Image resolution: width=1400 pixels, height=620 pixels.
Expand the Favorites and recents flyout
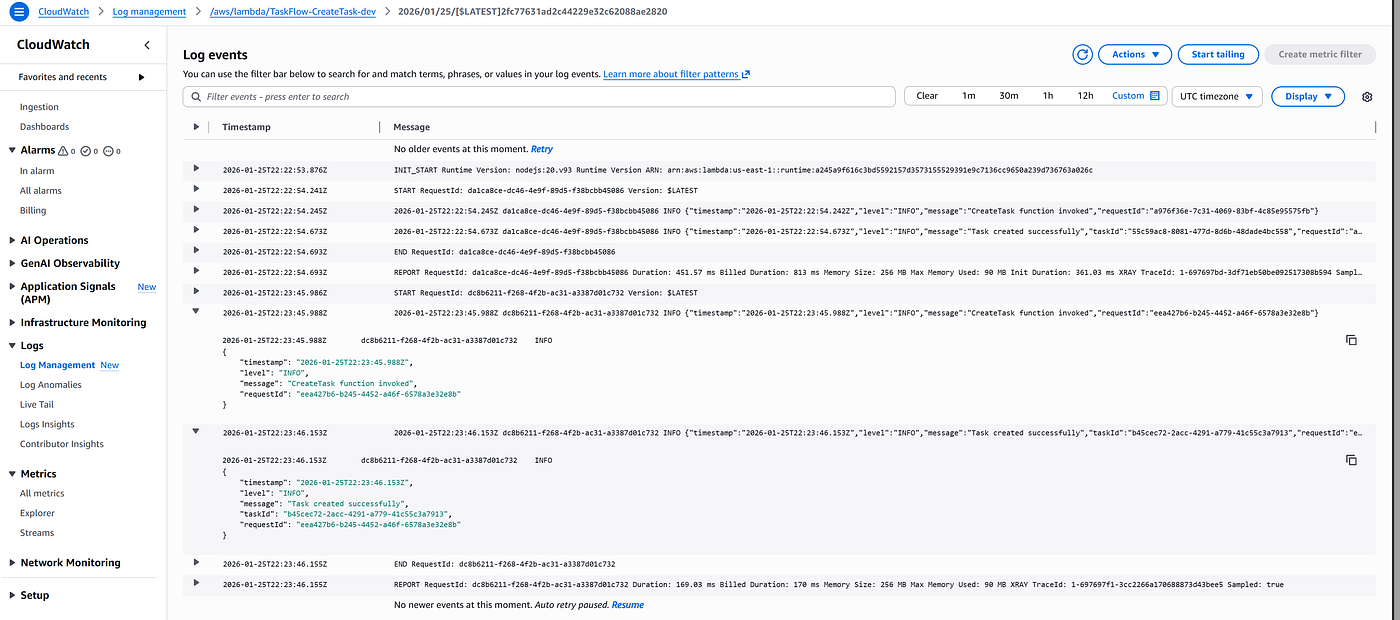point(141,77)
